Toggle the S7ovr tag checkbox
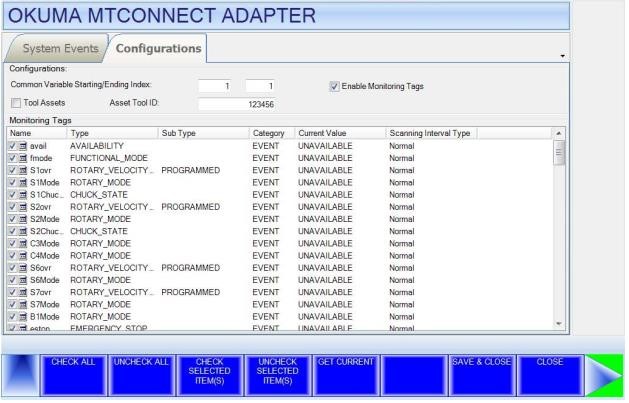 (12, 293)
